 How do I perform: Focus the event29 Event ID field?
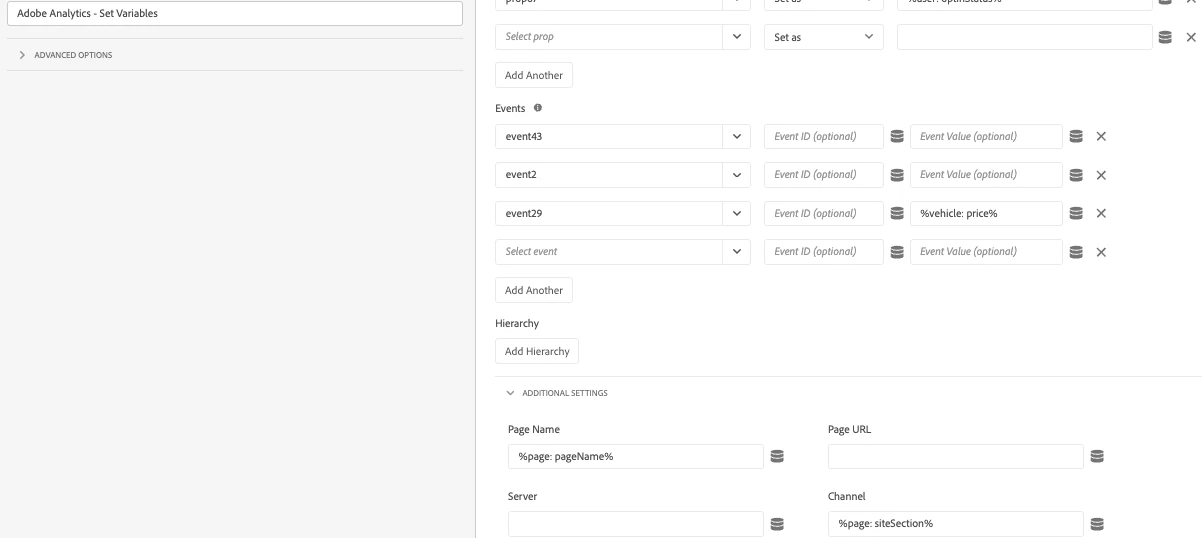coord(824,213)
